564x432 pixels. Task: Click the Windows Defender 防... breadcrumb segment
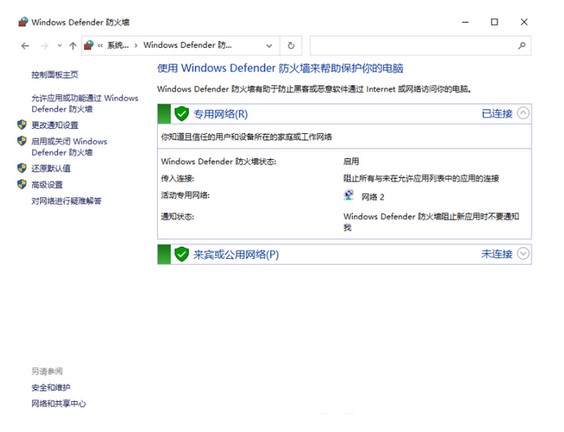click(187, 45)
